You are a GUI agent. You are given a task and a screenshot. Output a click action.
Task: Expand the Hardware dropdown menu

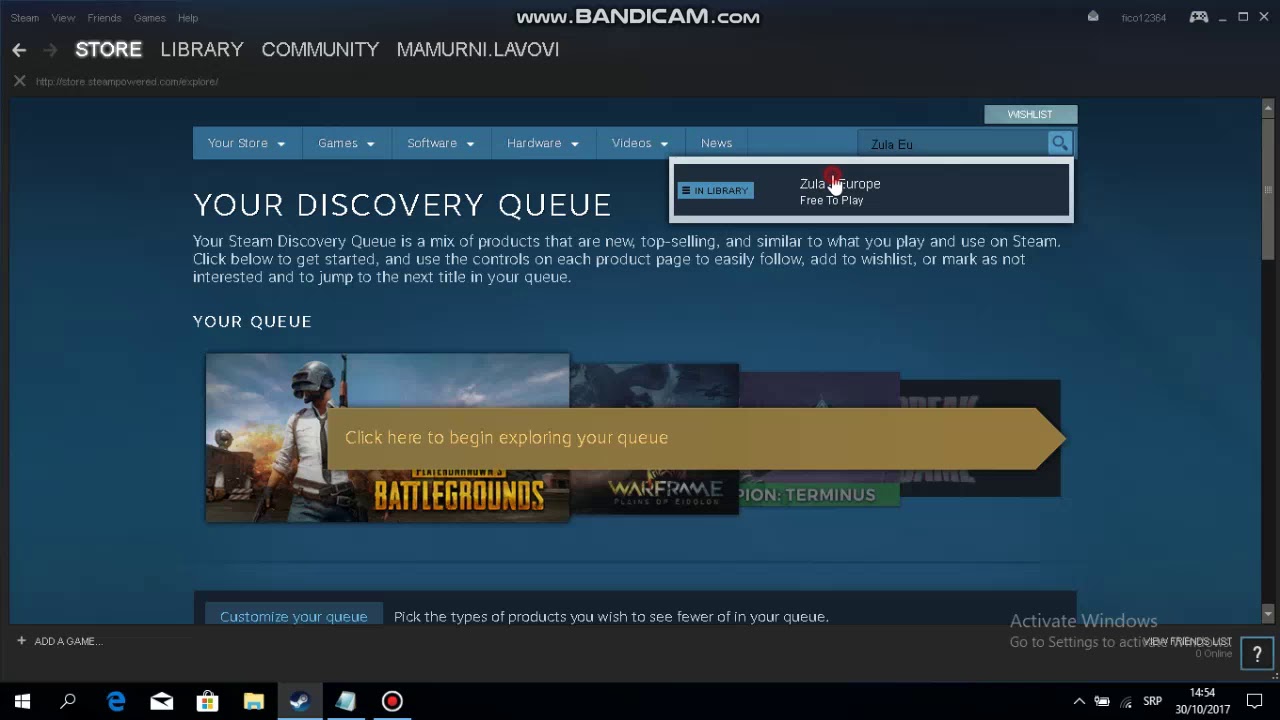coord(542,143)
